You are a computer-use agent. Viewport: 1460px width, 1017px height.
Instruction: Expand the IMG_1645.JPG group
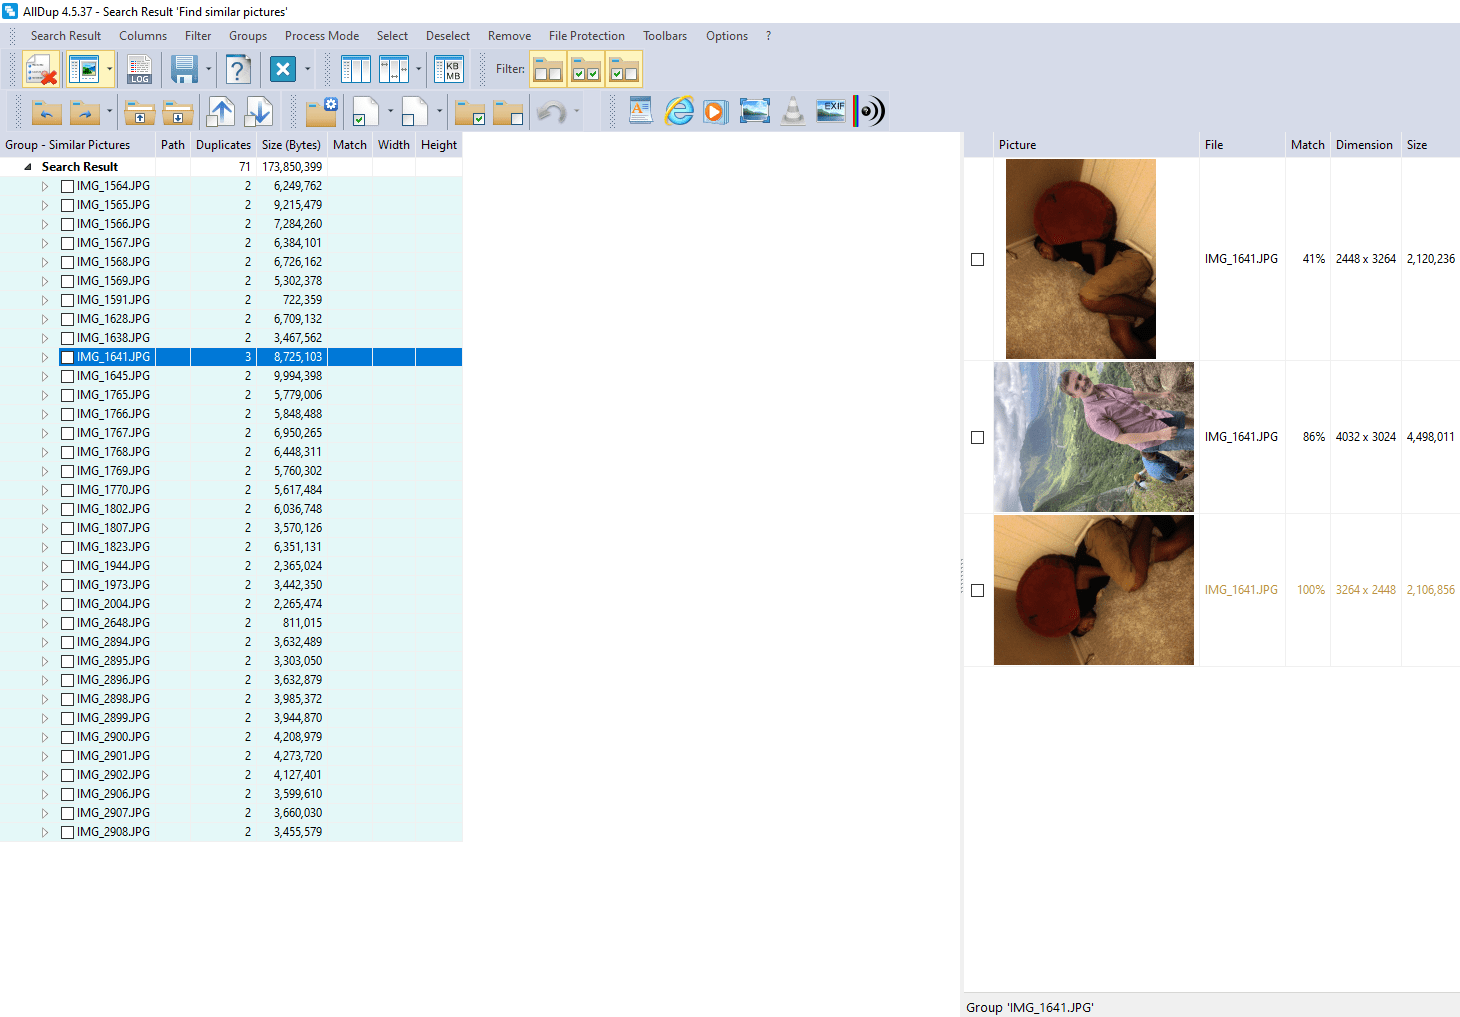[45, 376]
